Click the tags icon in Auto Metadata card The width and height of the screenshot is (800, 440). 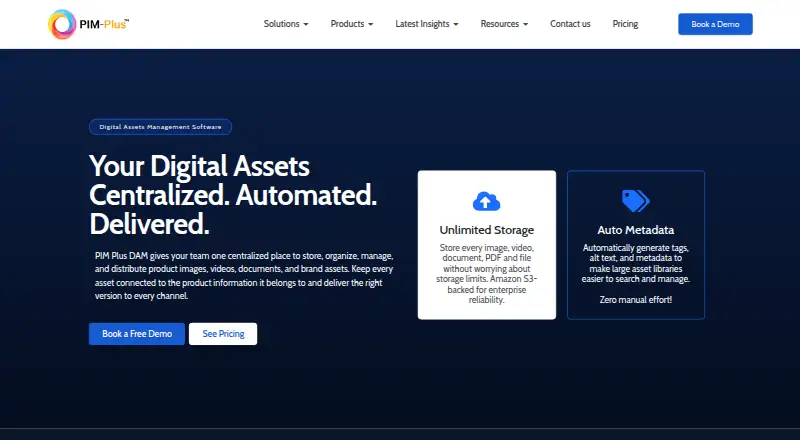(636, 201)
